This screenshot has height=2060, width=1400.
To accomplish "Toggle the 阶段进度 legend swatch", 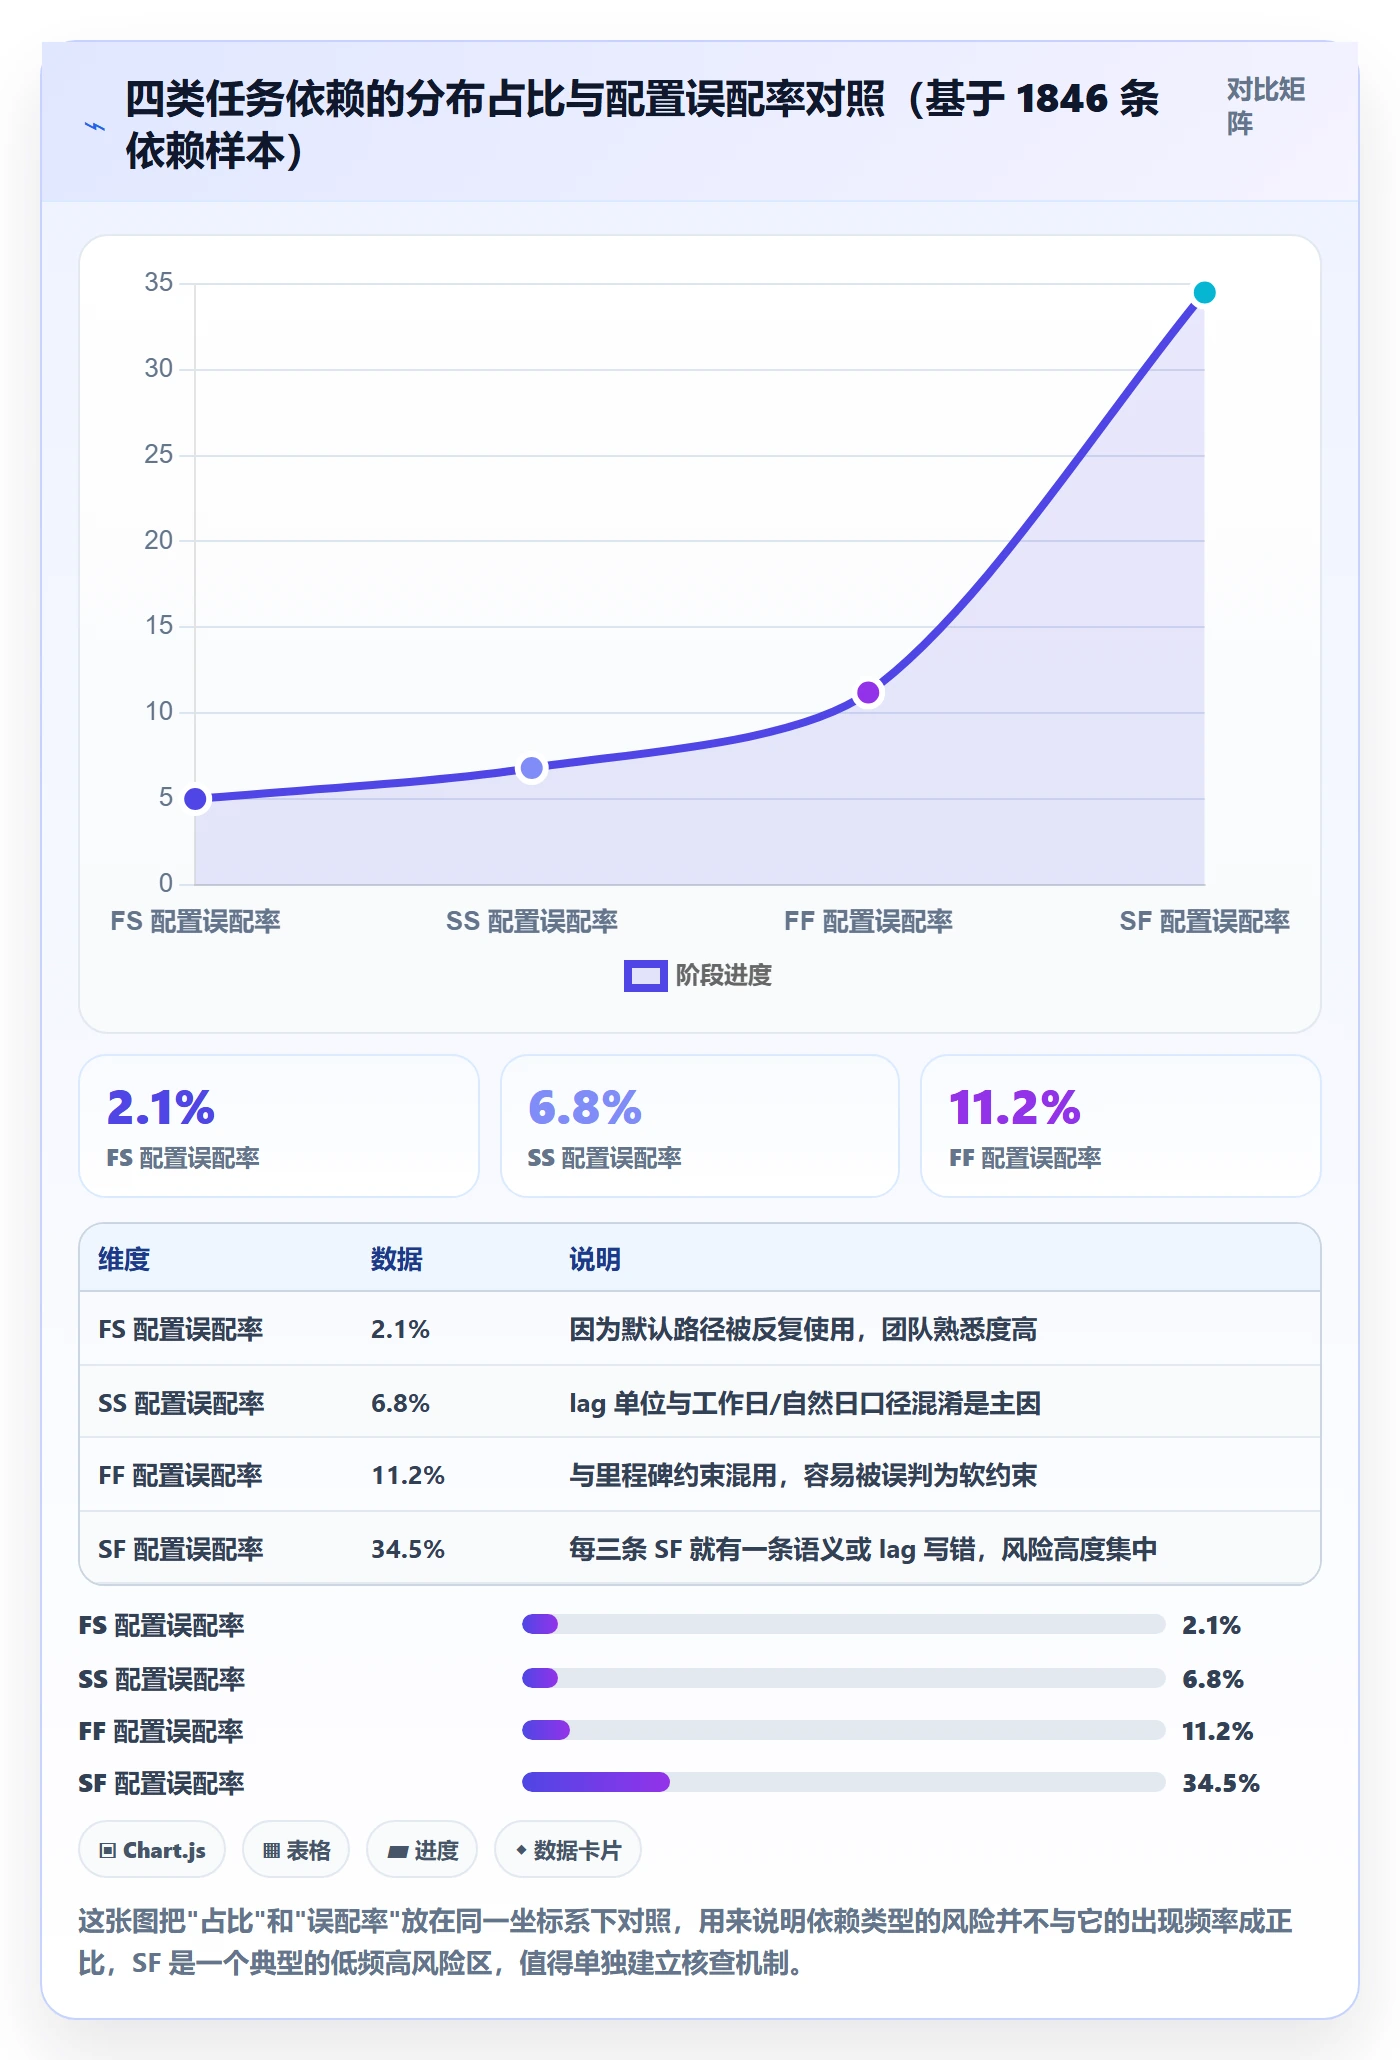I will [645, 975].
